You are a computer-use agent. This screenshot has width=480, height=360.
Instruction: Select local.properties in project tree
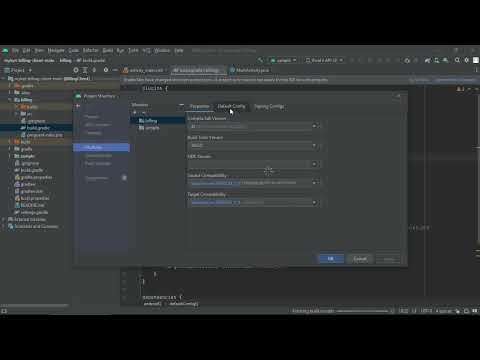point(32,198)
